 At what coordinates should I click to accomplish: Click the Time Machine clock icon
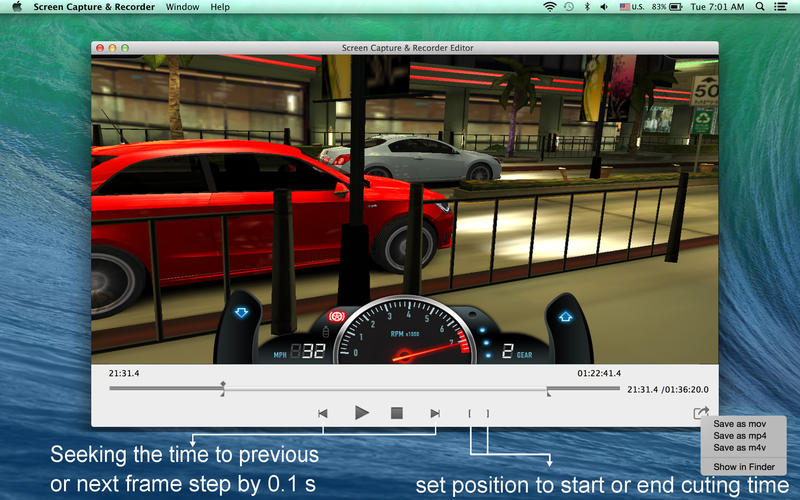click(x=569, y=7)
